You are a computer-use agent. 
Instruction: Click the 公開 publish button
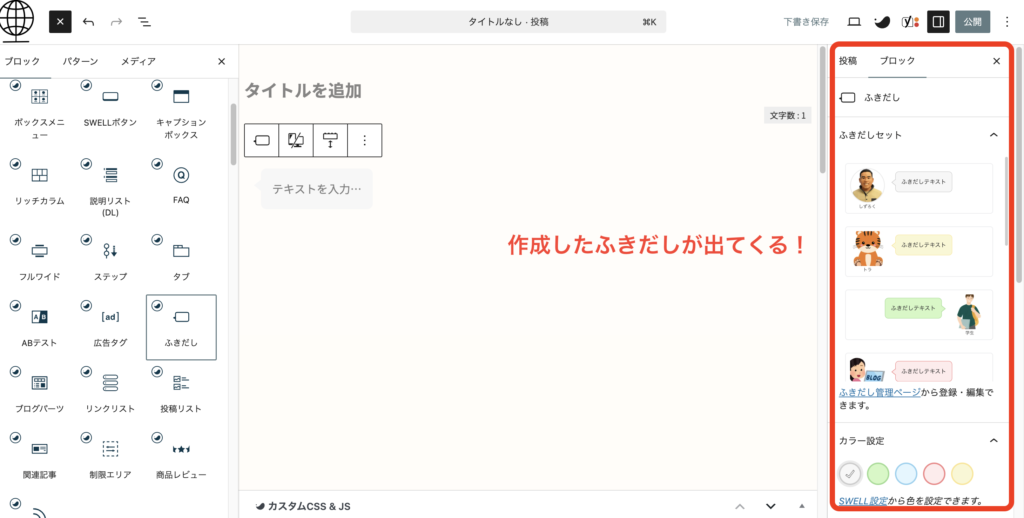pos(972,21)
